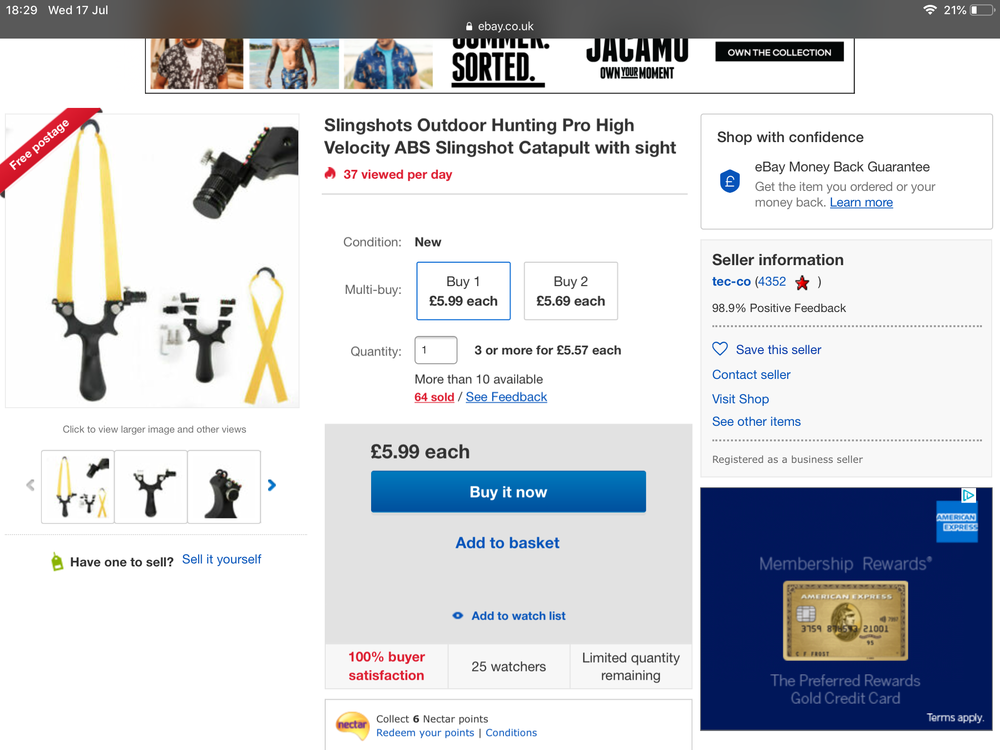This screenshot has height=750, width=1000.
Task: Click the green tag icon beside Have one to sell
Action: [x=57, y=561]
